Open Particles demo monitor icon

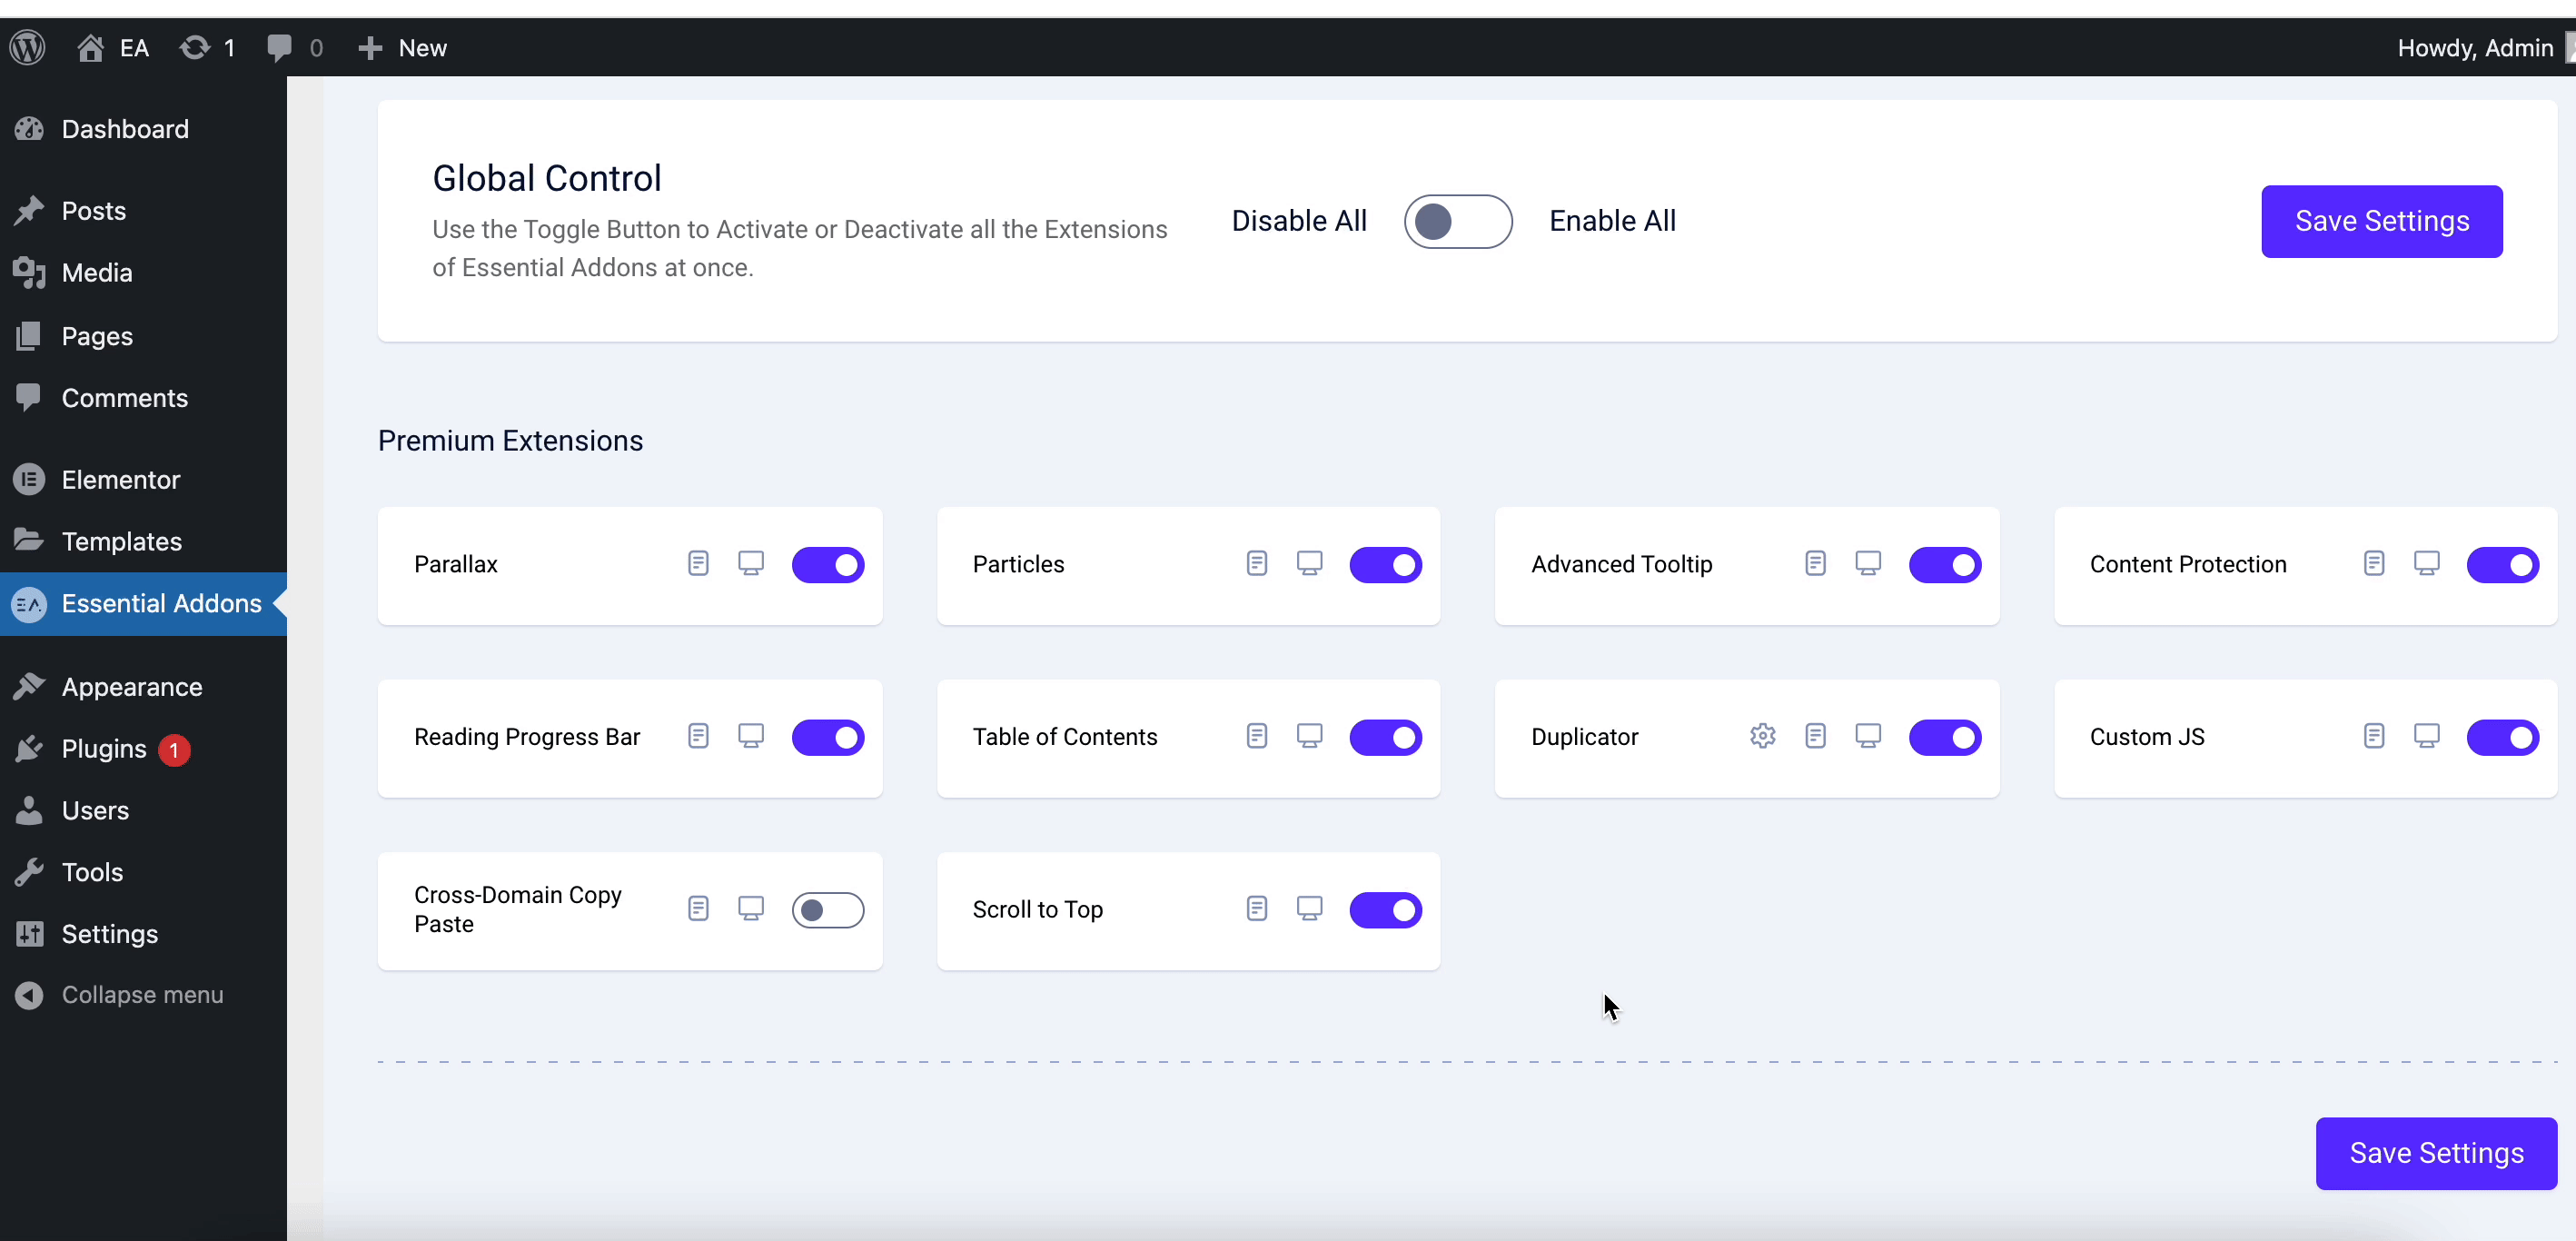tap(1309, 564)
